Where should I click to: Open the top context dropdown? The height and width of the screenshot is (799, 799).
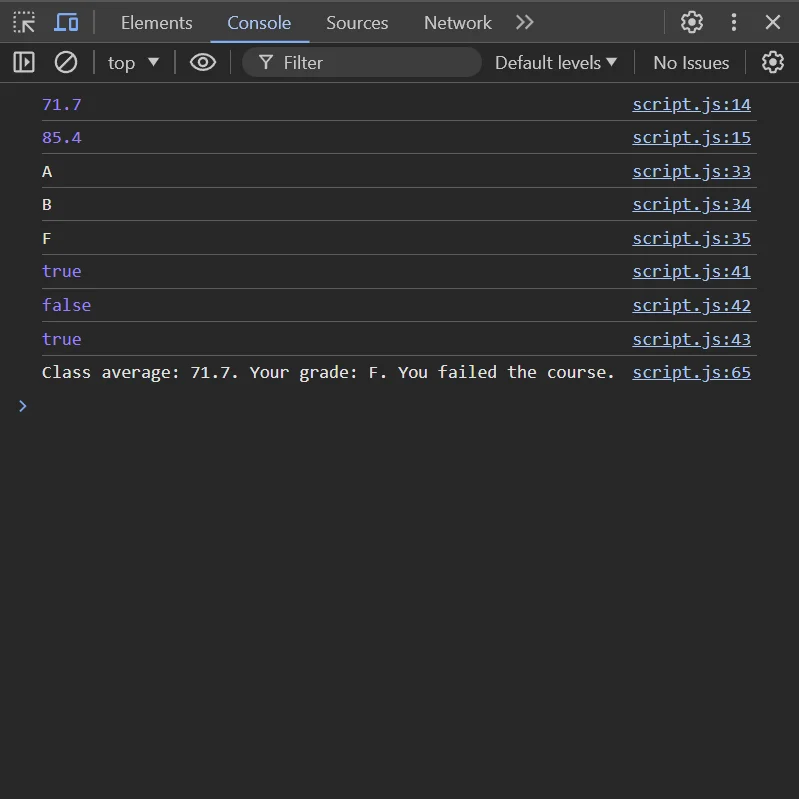[x=134, y=63]
